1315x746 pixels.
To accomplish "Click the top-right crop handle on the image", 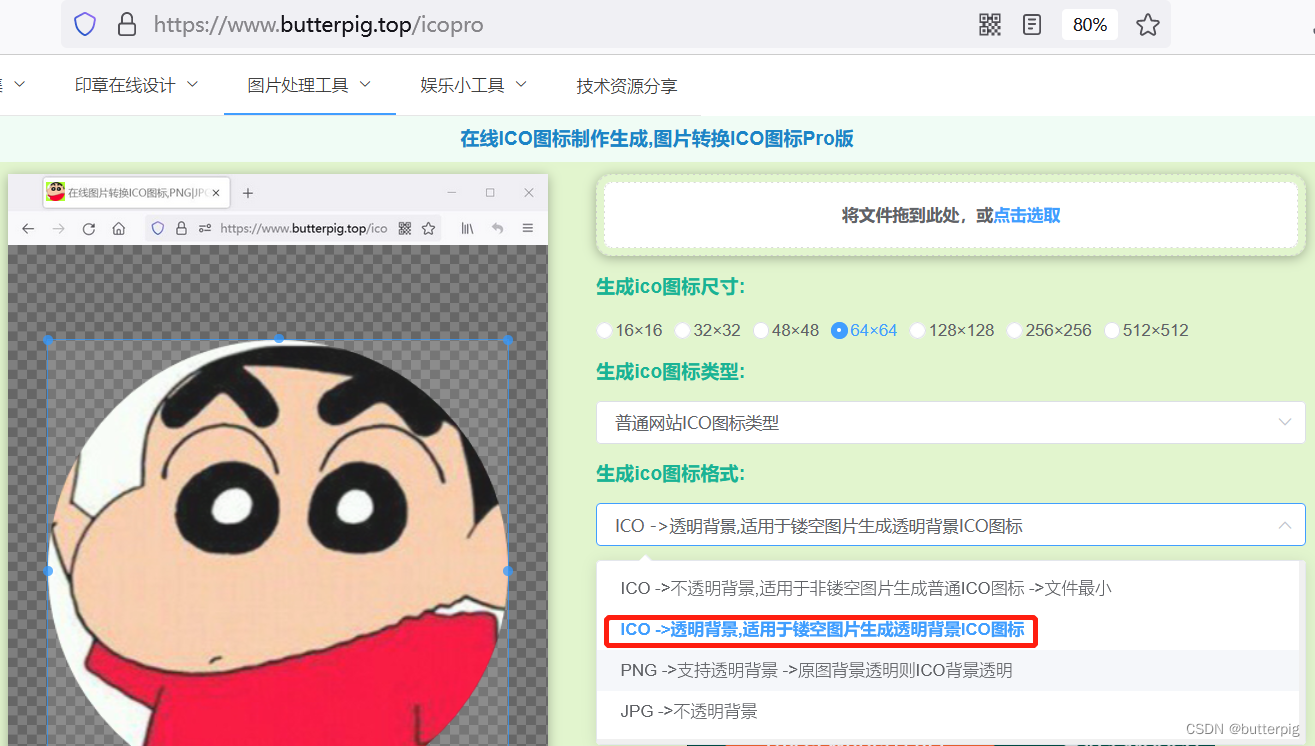I will point(508,340).
